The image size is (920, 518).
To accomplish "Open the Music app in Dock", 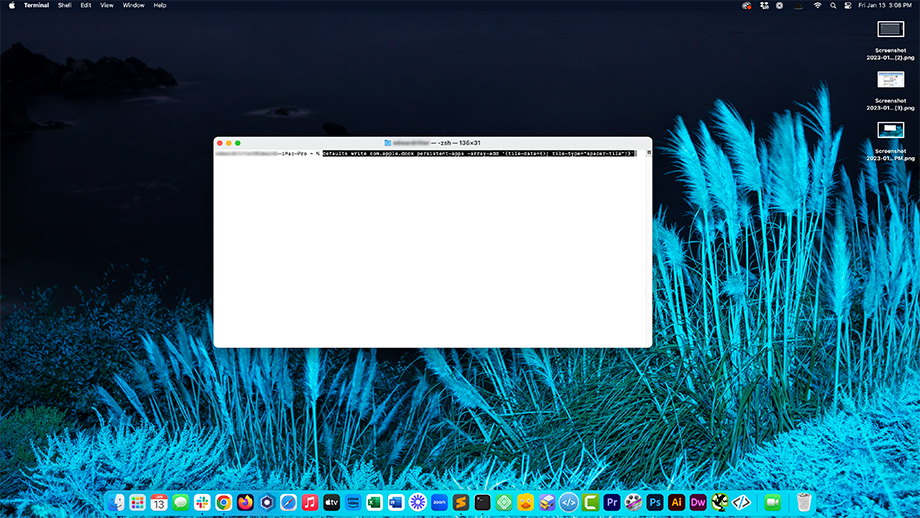I will pyautogui.click(x=310, y=502).
